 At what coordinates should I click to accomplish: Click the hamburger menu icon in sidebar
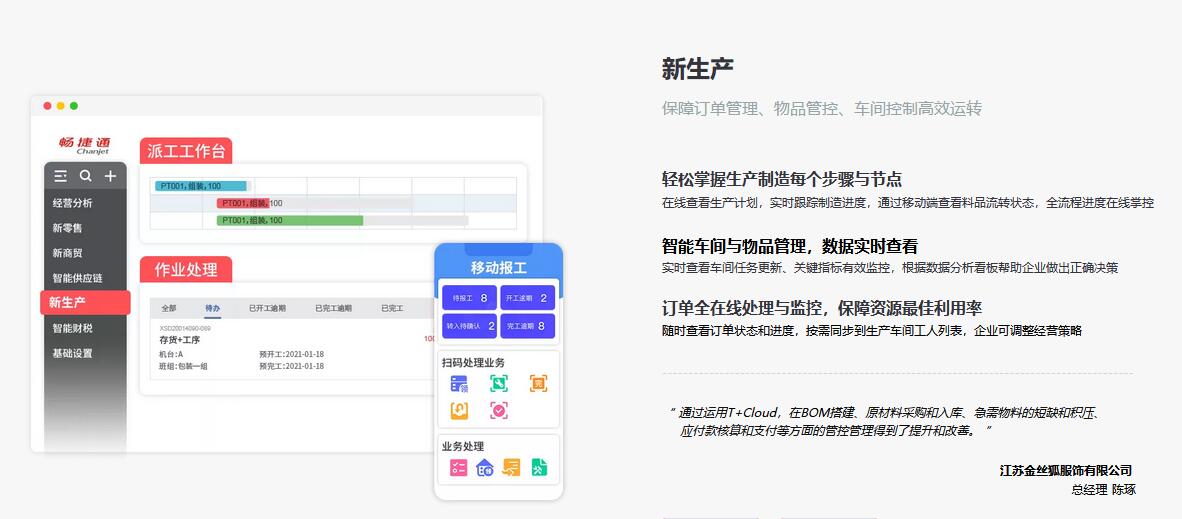tap(61, 176)
